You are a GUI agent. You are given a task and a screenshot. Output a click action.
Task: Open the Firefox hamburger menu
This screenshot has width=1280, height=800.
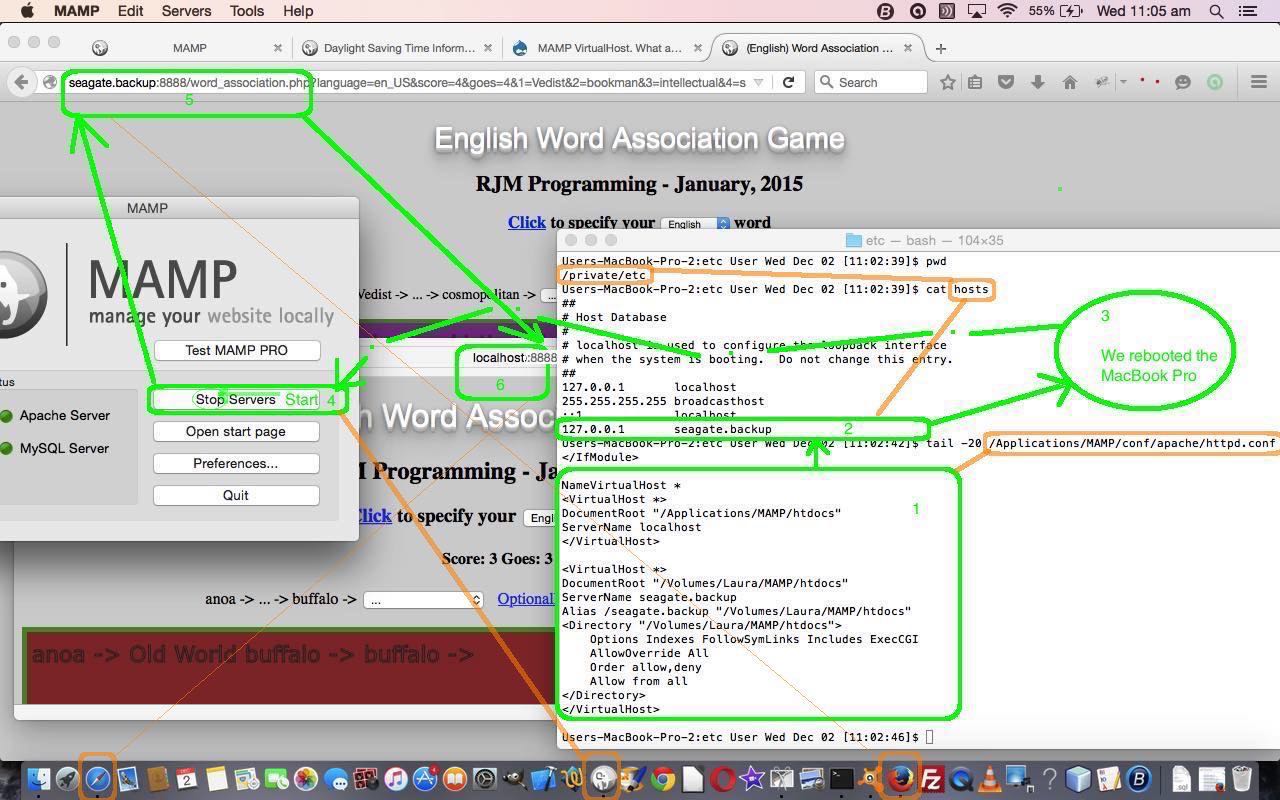[1259, 82]
